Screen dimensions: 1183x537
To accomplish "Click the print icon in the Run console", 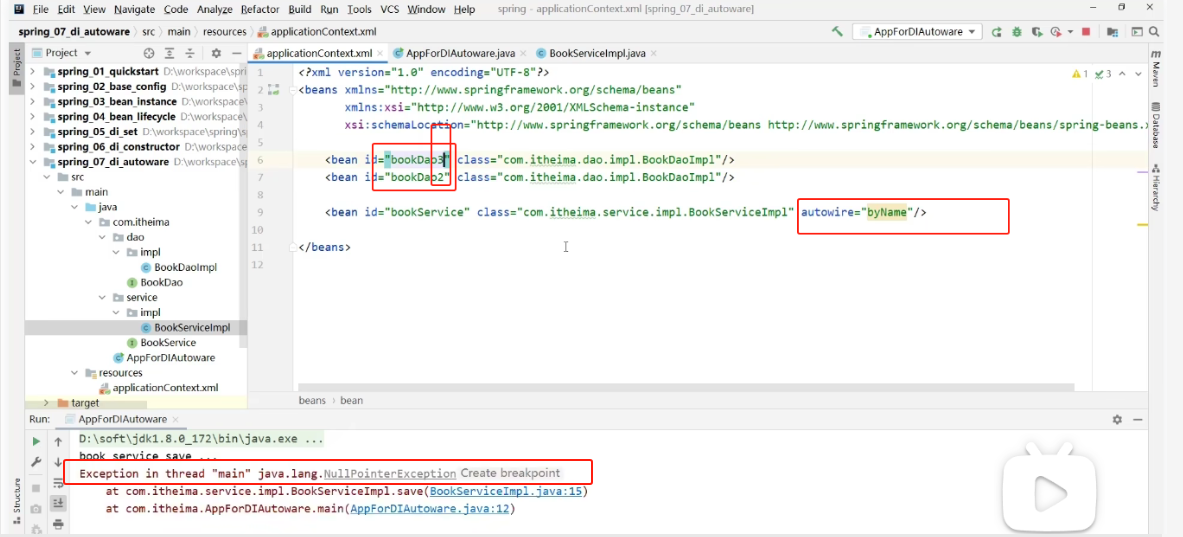I will coord(58,523).
